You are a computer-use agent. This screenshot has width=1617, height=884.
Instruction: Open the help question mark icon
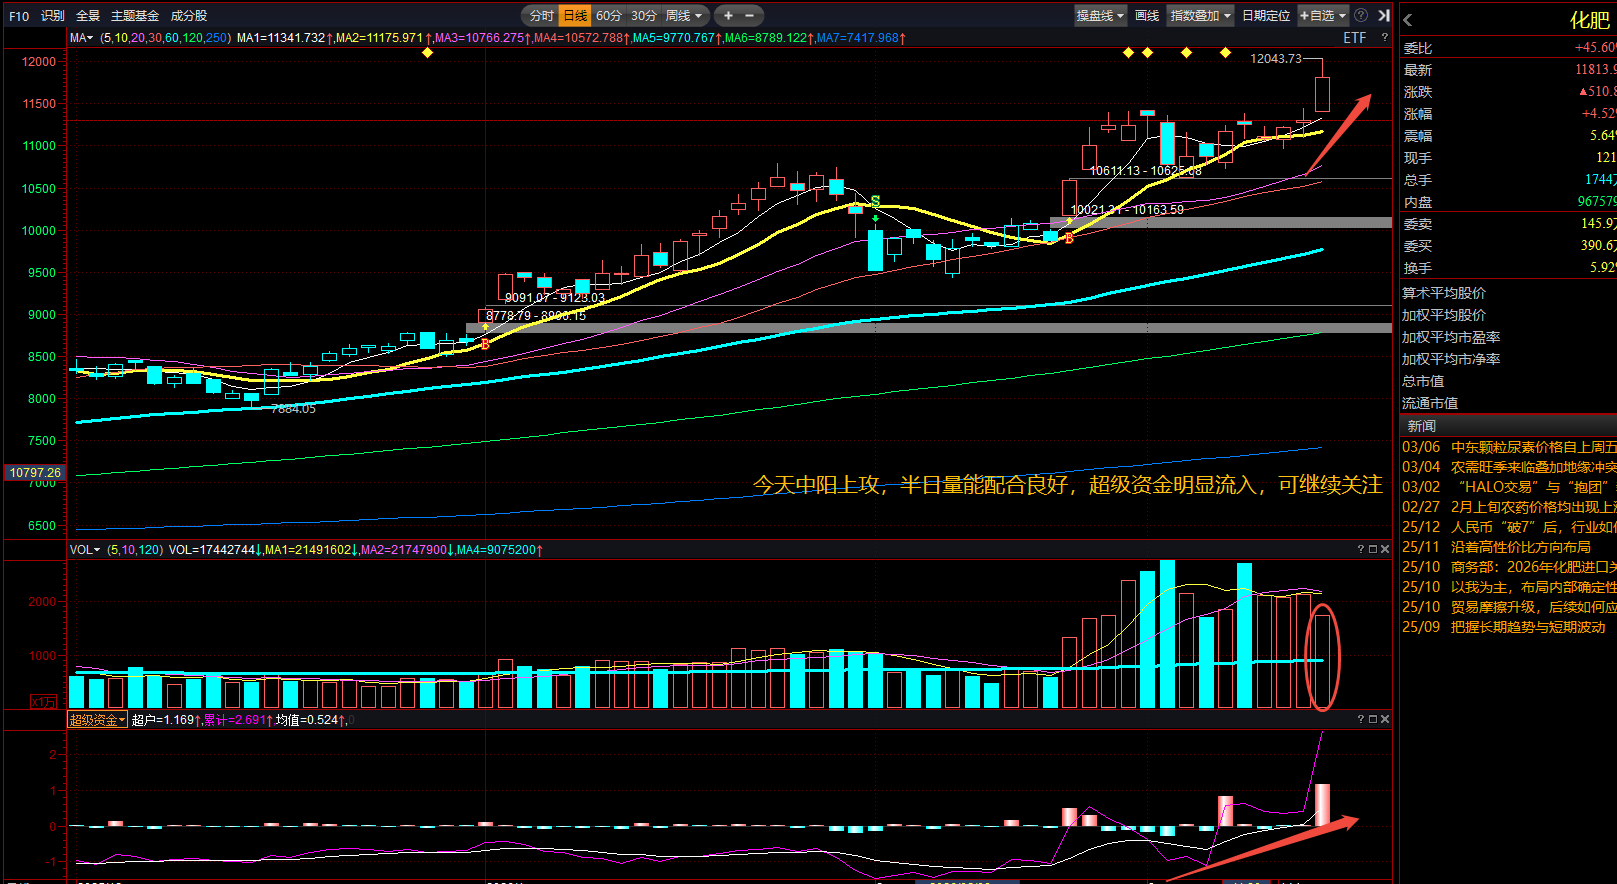tap(1361, 16)
